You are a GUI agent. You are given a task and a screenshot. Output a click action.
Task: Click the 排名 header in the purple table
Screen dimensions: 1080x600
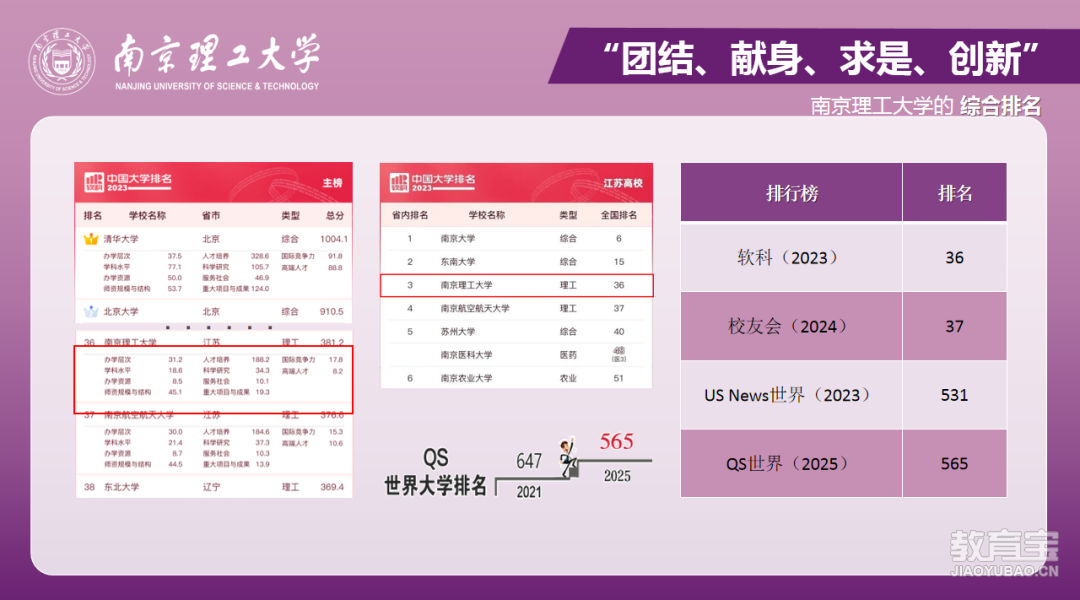click(955, 194)
